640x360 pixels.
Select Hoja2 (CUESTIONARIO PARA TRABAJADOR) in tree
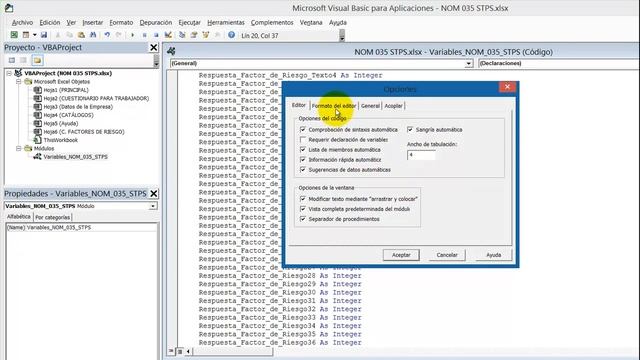[96, 98]
